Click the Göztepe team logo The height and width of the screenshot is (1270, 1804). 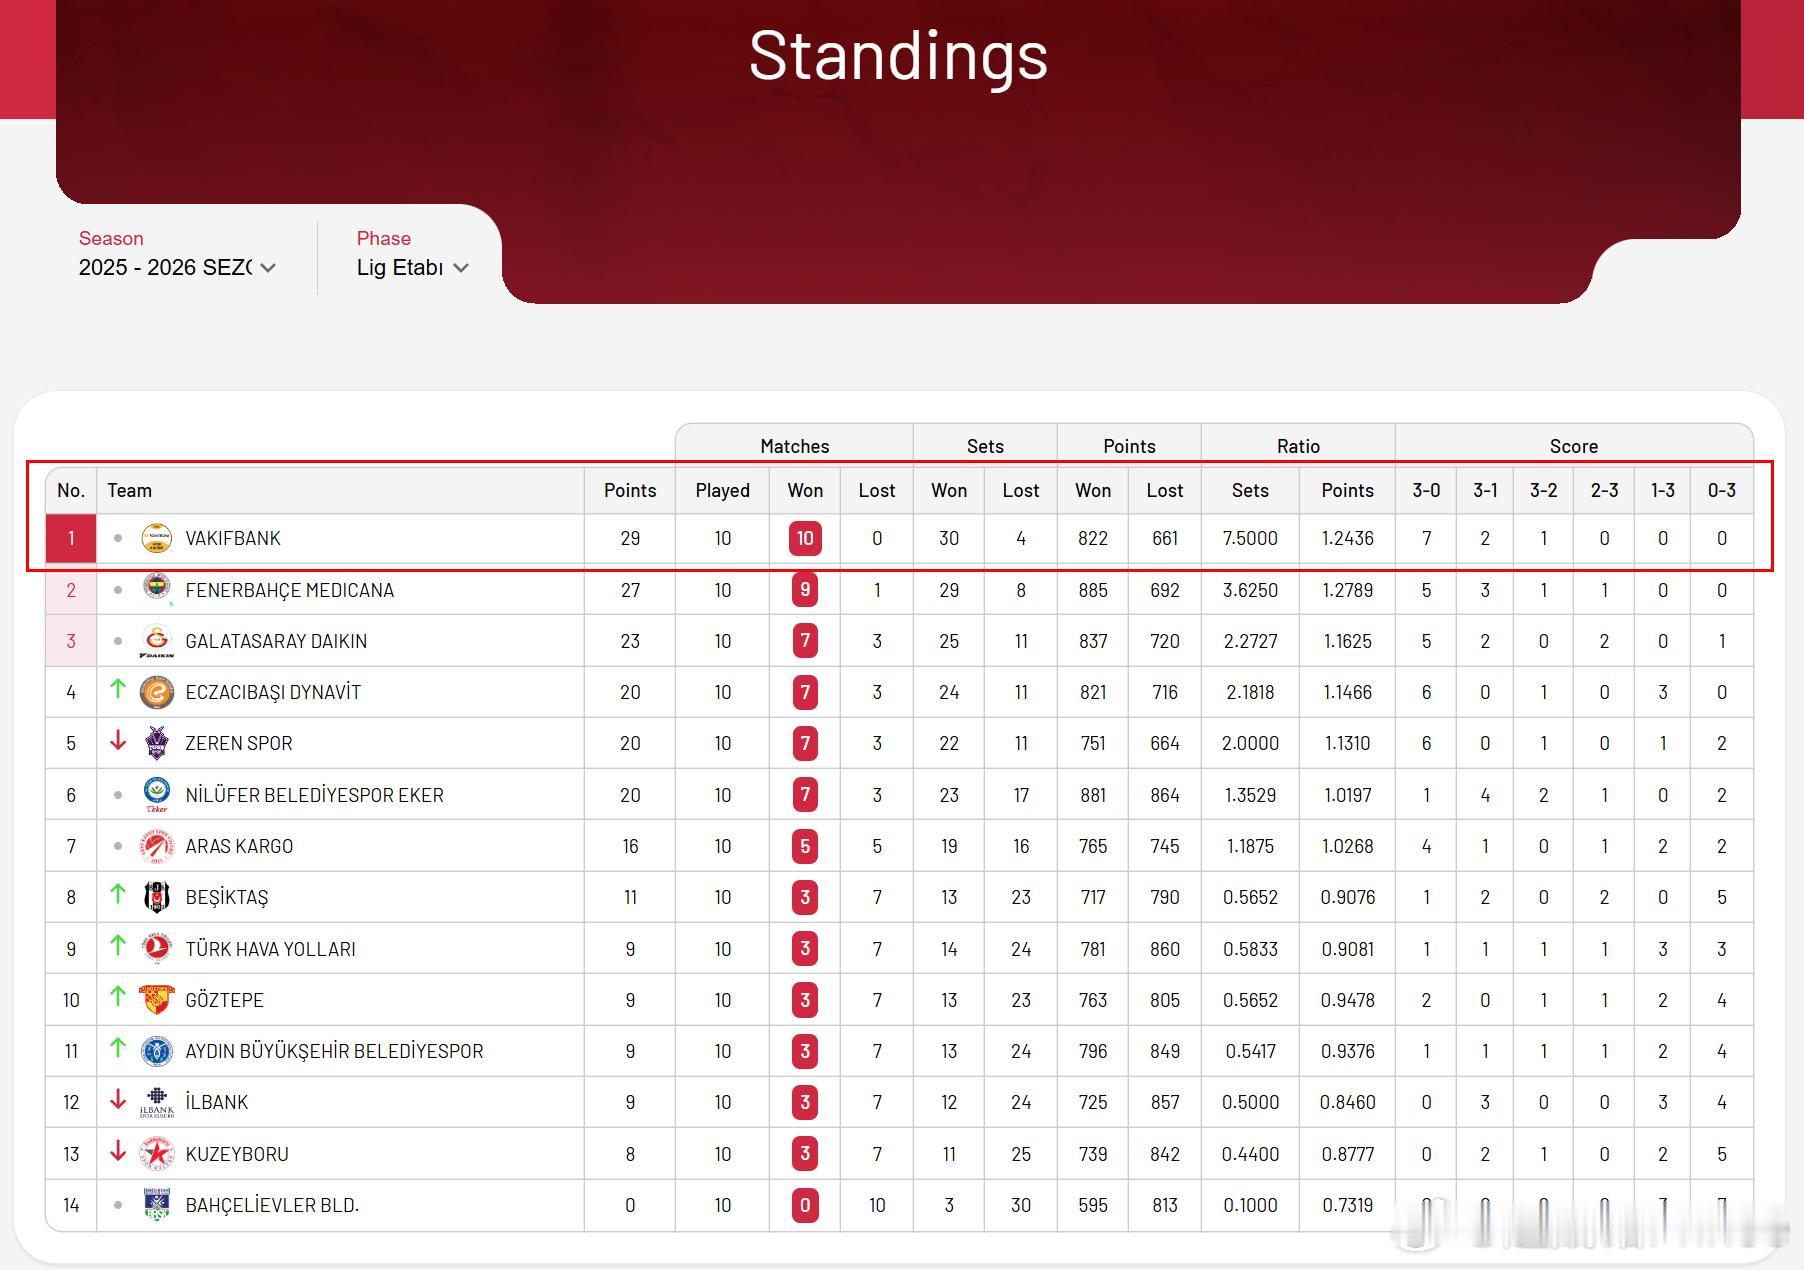pyautogui.click(x=157, y=1000)
